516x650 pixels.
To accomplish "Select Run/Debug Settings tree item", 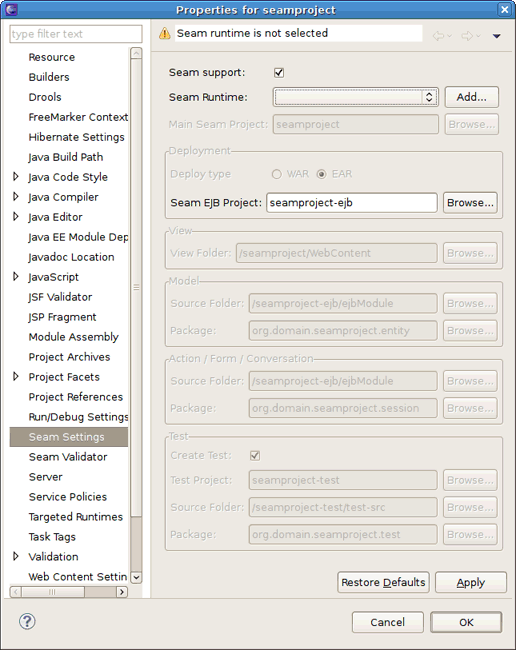I will (78, 417).
